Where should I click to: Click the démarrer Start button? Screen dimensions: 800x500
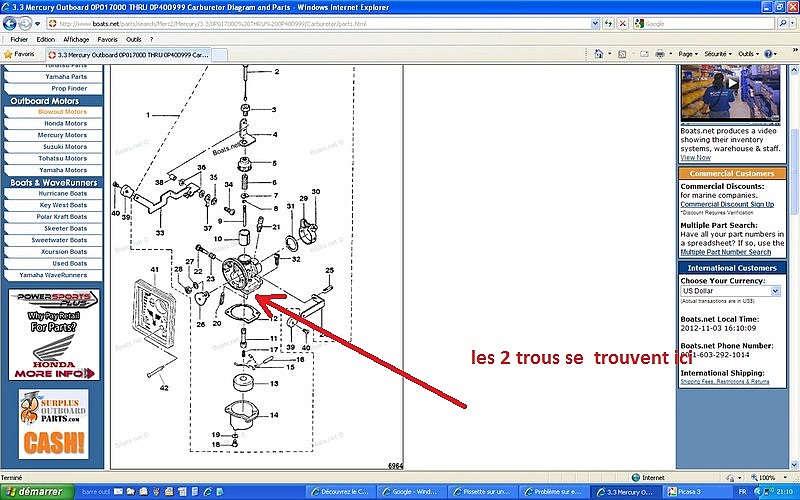[x=36, y=492]
